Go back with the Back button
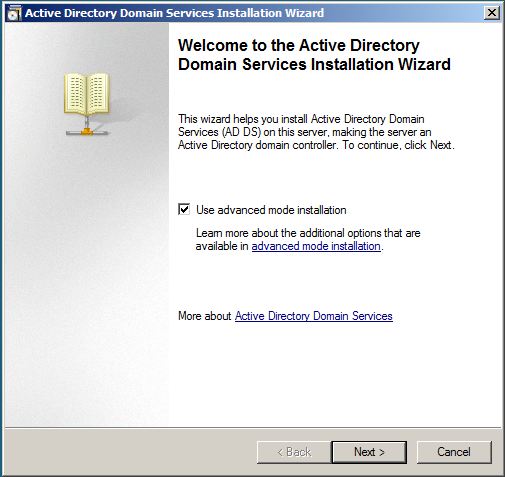 click(294, 452)
